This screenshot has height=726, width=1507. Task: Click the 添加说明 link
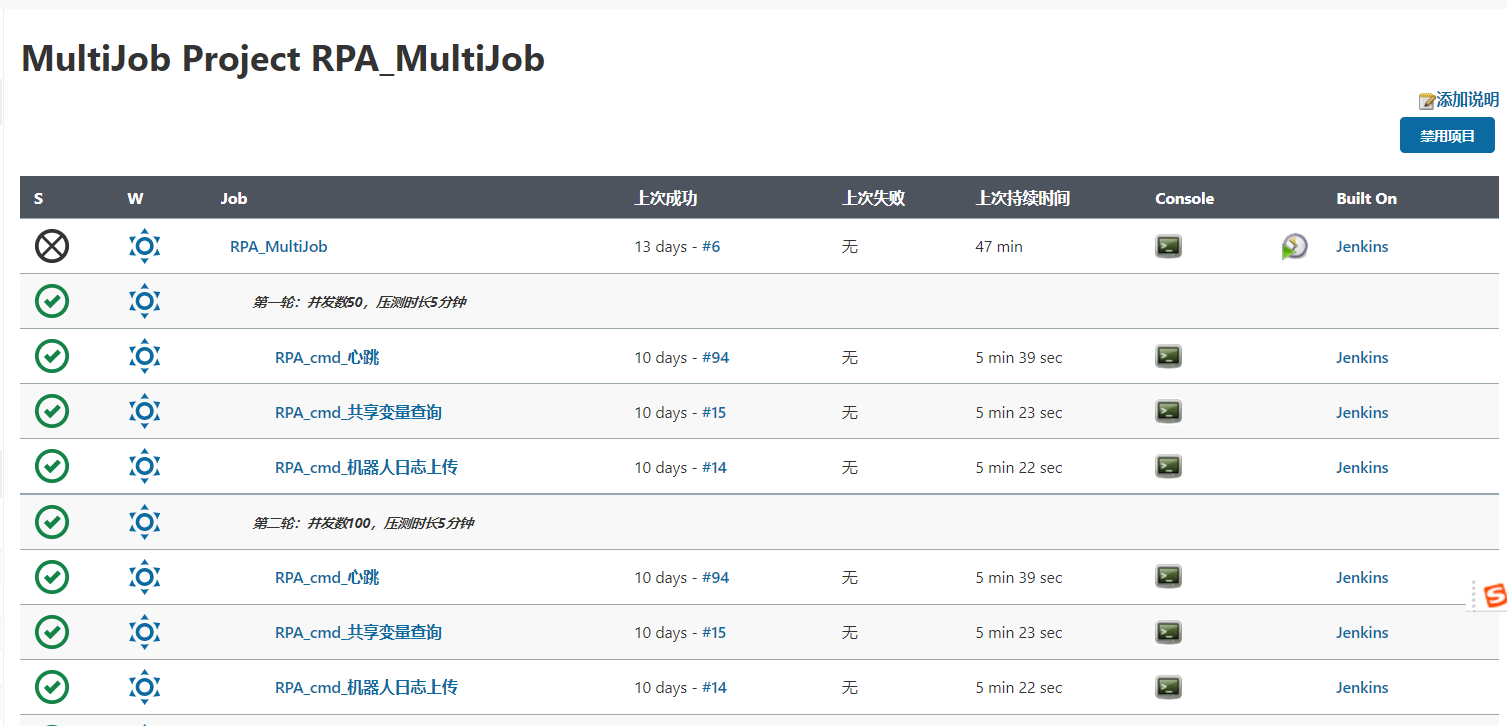1465,100
